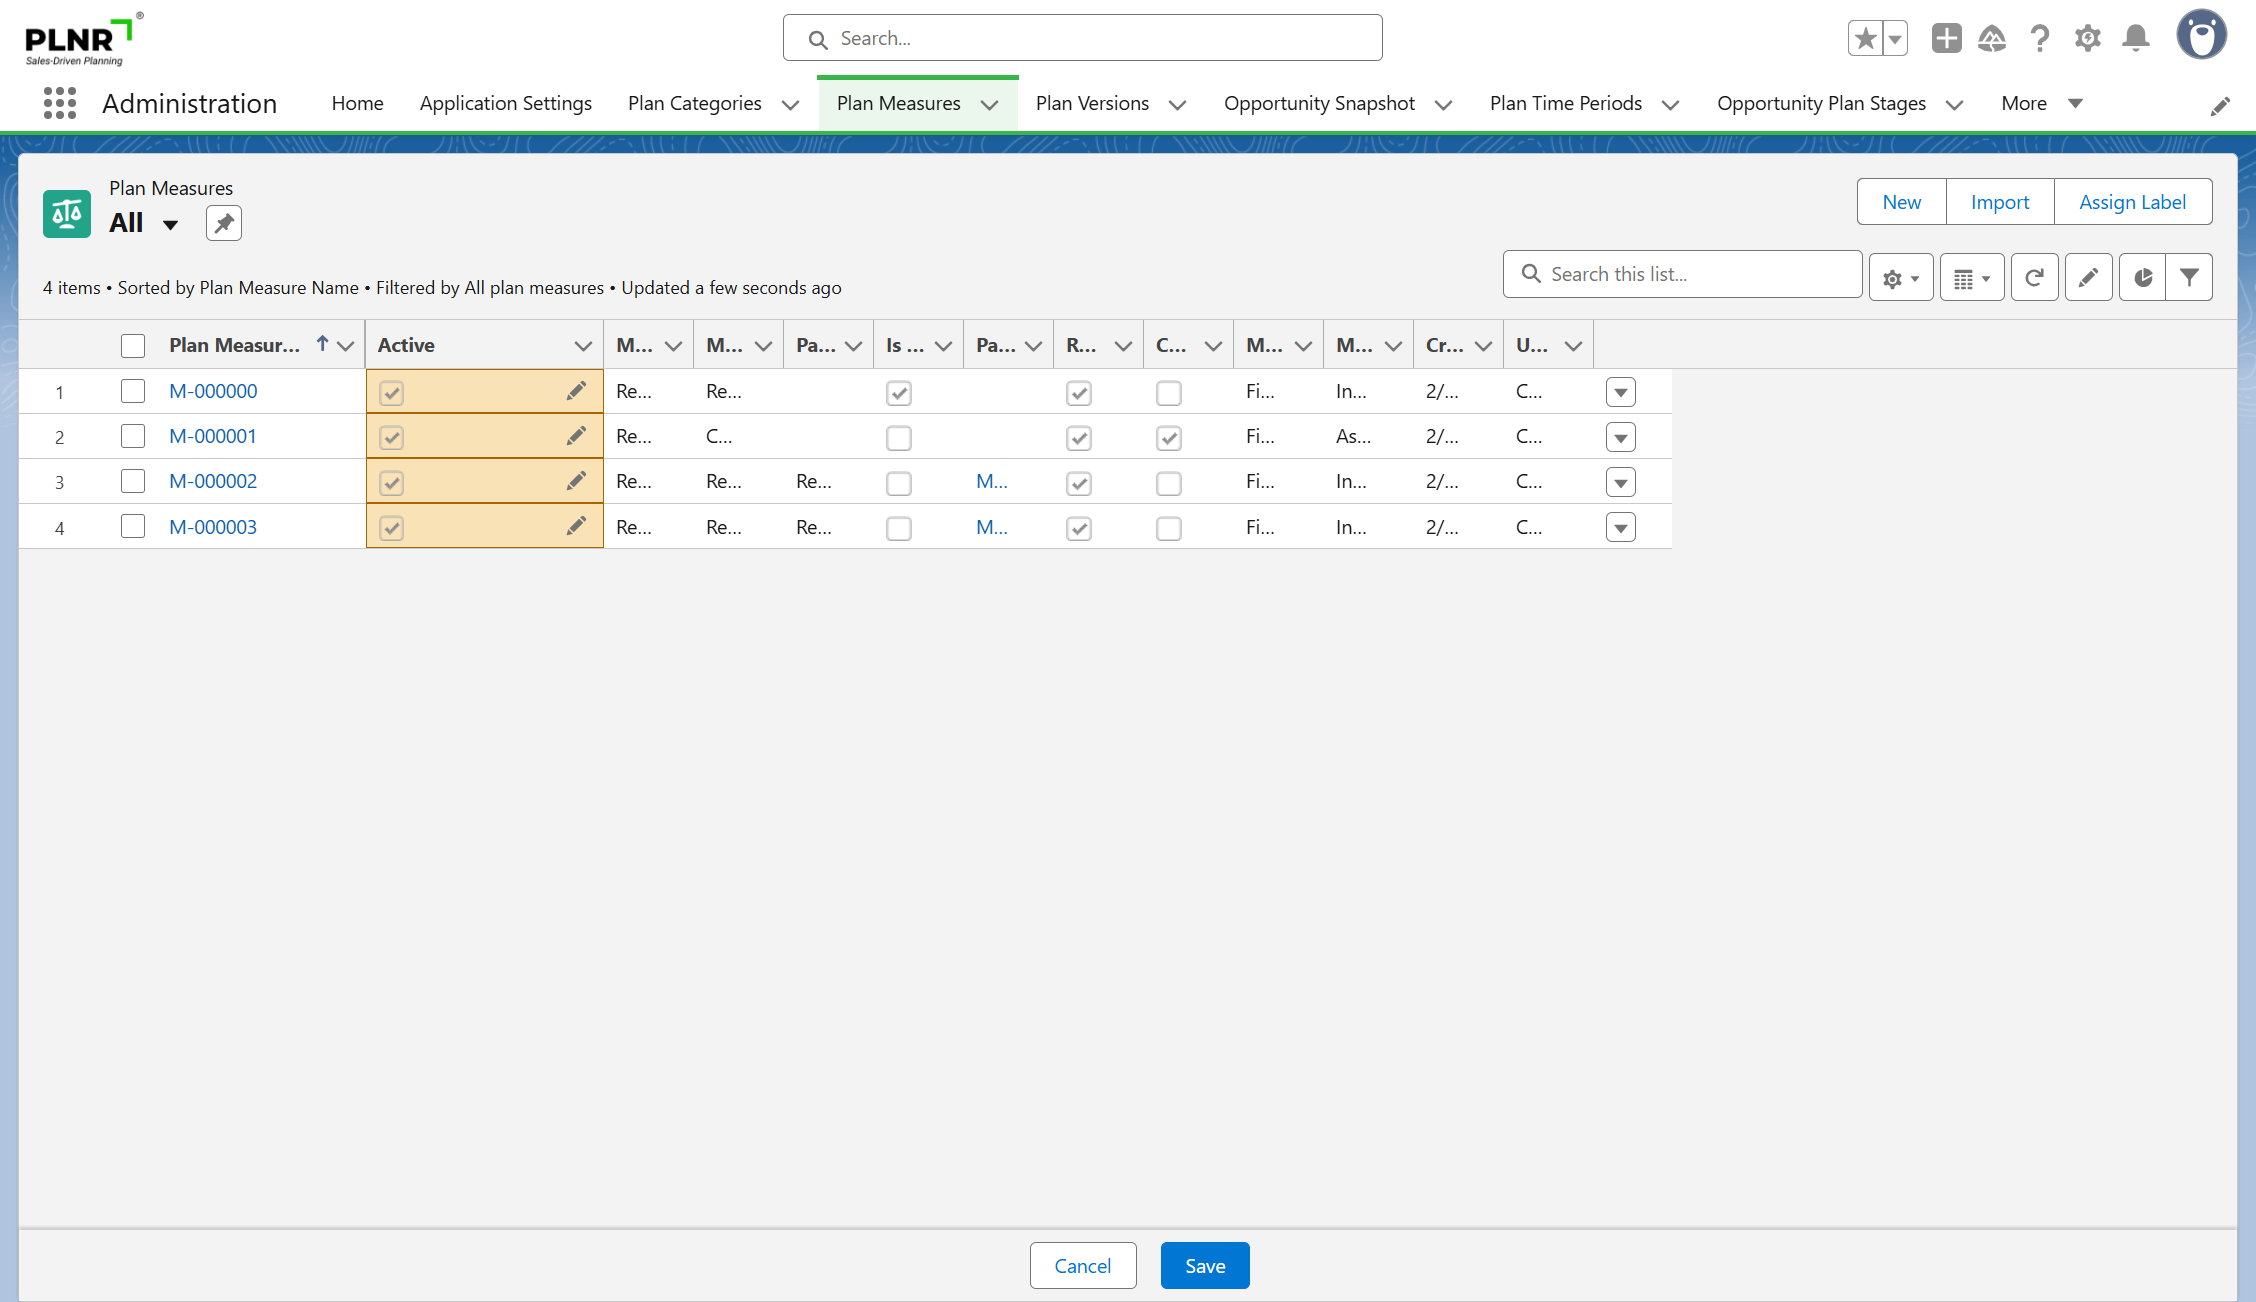The image size is (2256, 1302).
Task: Open the M-000003 record link
Action: (x=213, y=527)
